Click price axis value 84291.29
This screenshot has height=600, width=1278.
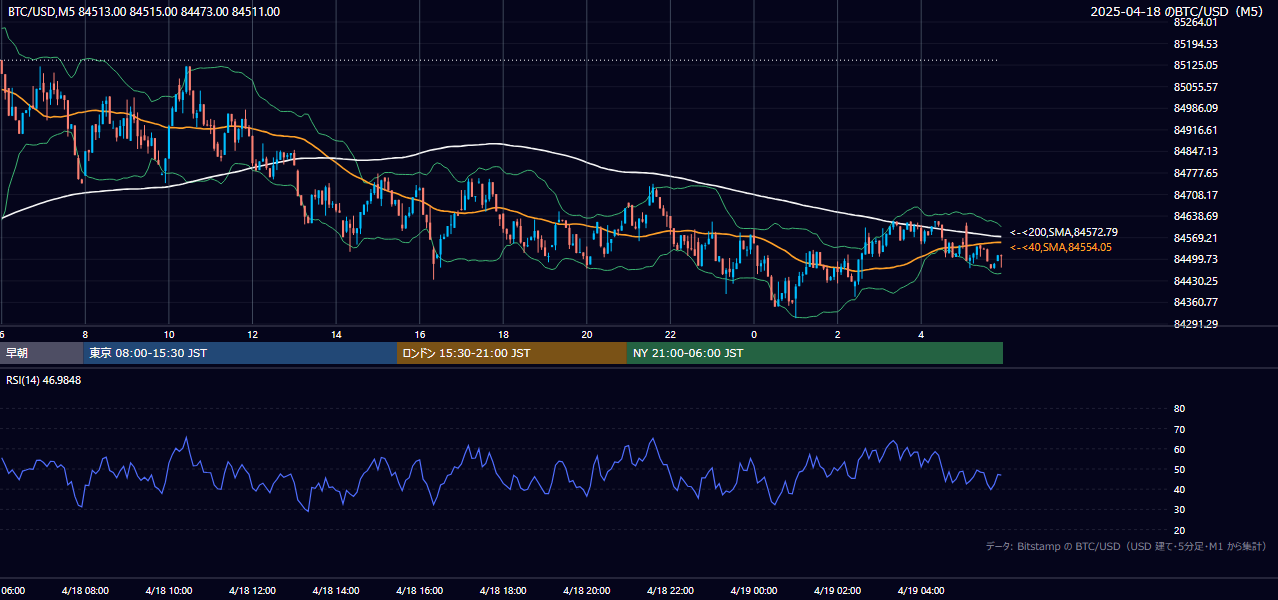click(x=1195, y=324)
